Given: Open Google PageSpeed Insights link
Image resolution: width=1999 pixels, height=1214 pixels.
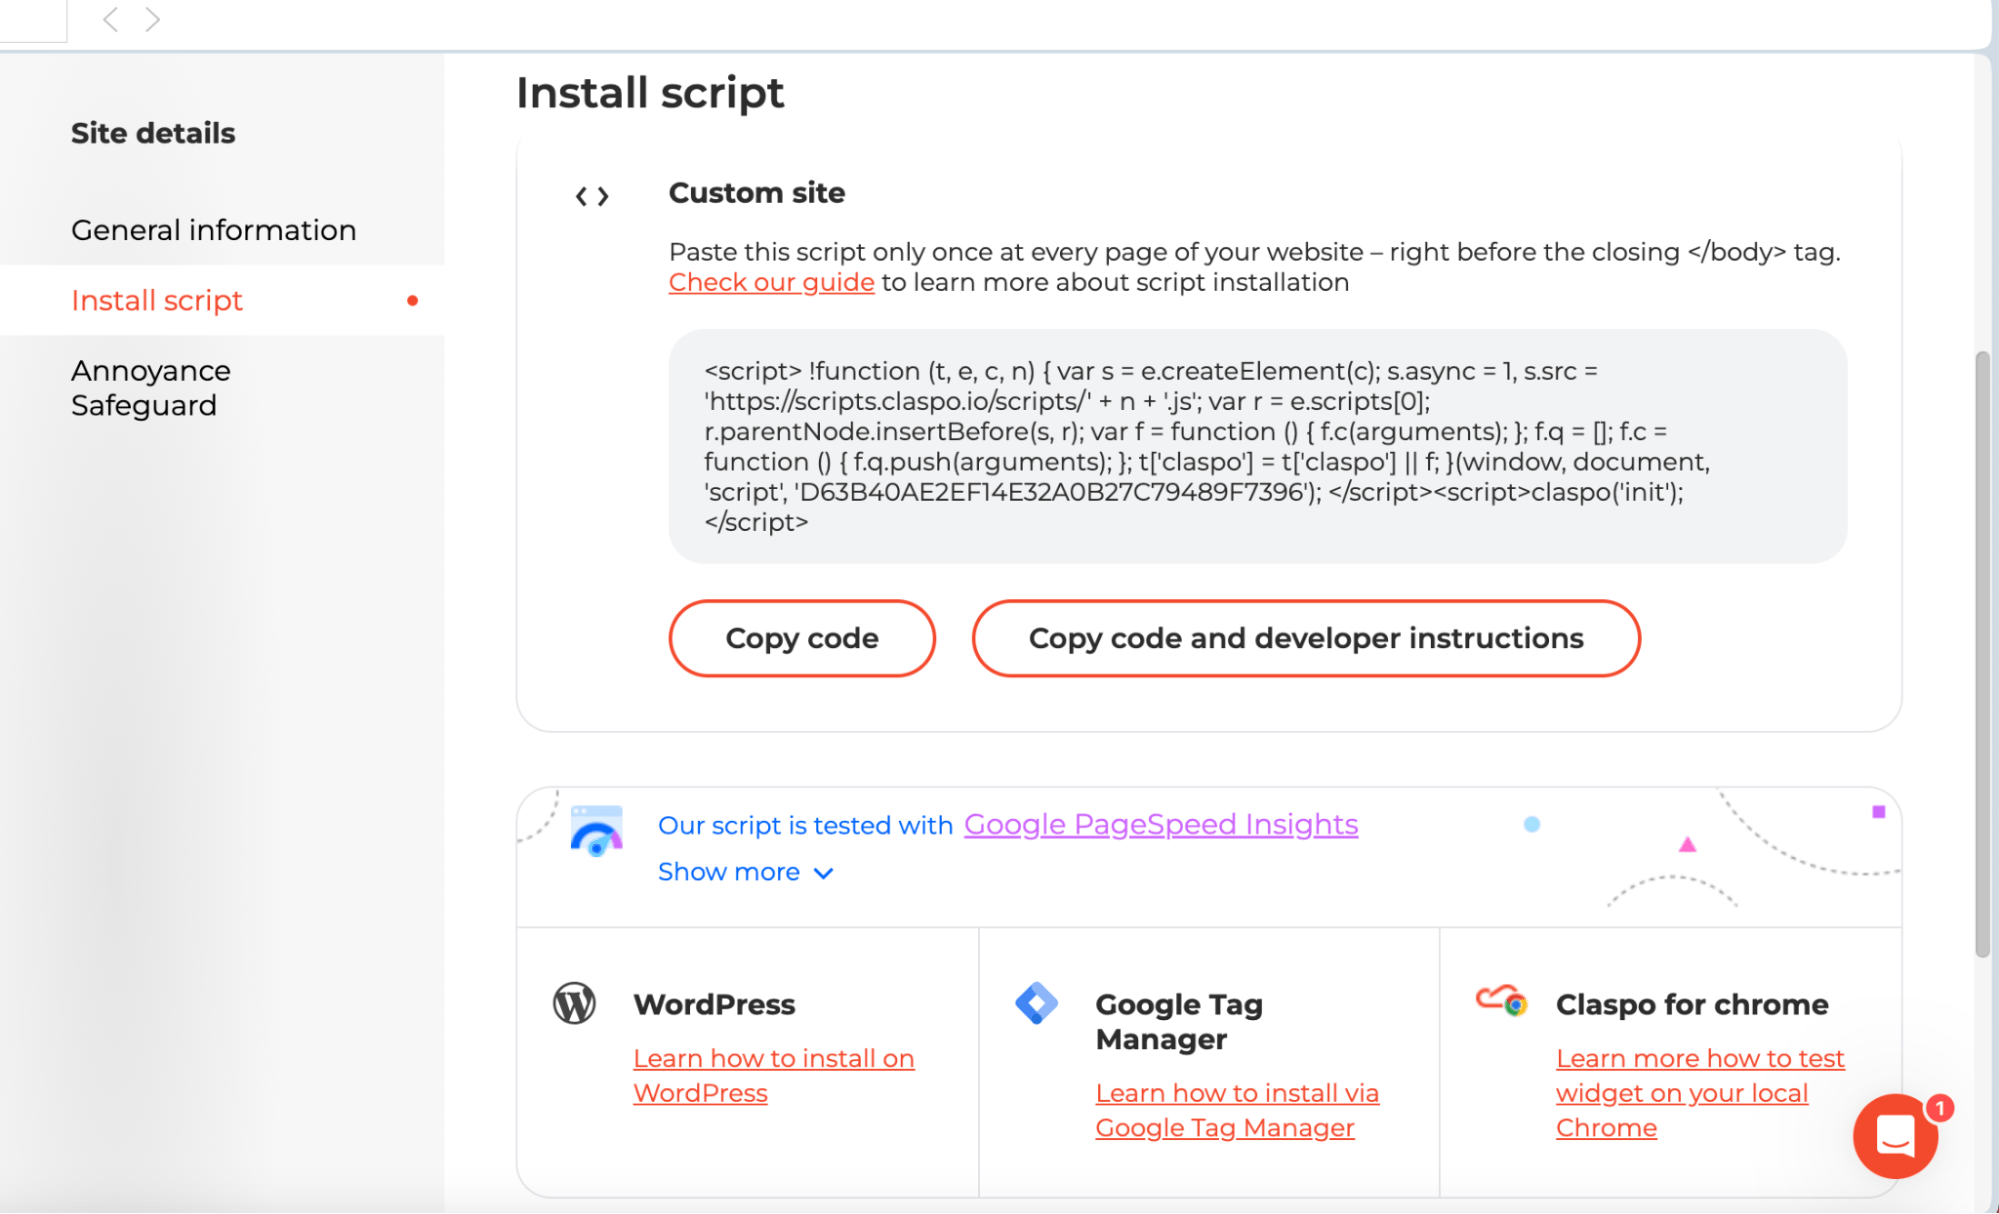Looking at the screenshot, I should coord(1161,825).
